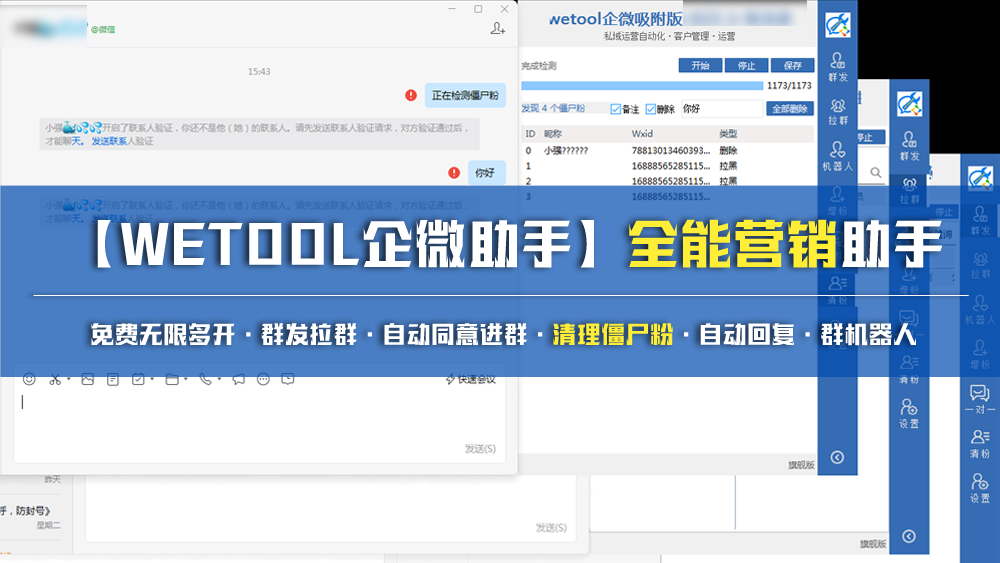Click the phone call icon
Image resolution: width=1000 pixels, height=563 pixels.
tap(204, 380)
